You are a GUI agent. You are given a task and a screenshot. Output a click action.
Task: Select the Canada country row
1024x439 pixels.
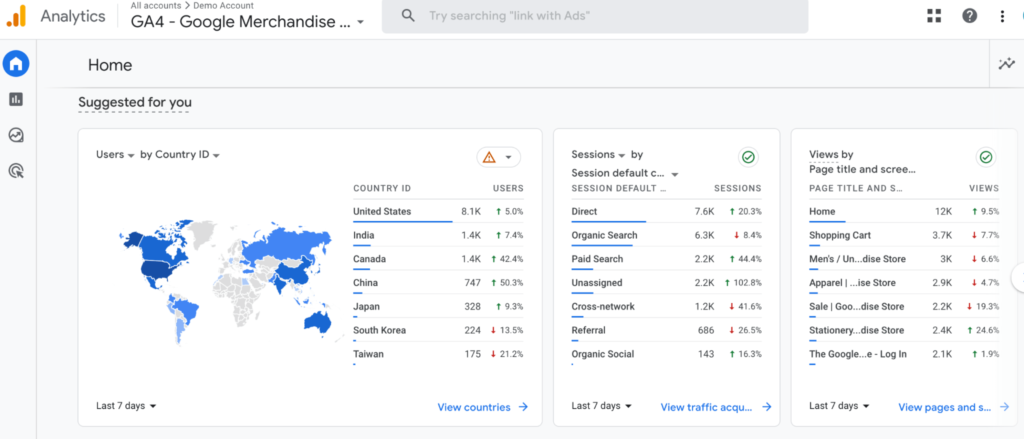(x=438, y=259)
